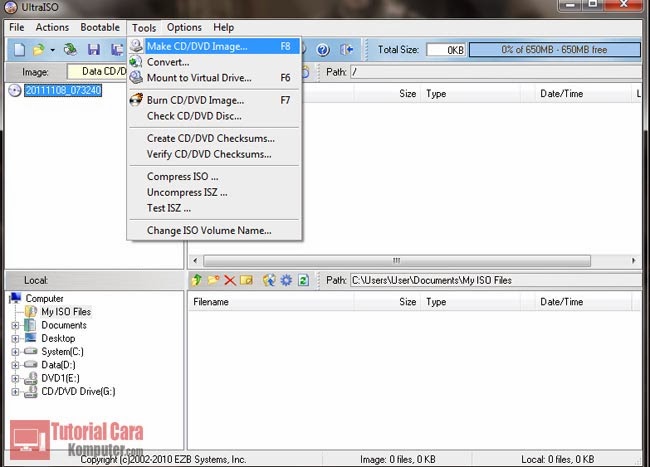Click the Burn CD/DVD Image flame icon
This screenshot has width=650, height=467.
point(136,100)
